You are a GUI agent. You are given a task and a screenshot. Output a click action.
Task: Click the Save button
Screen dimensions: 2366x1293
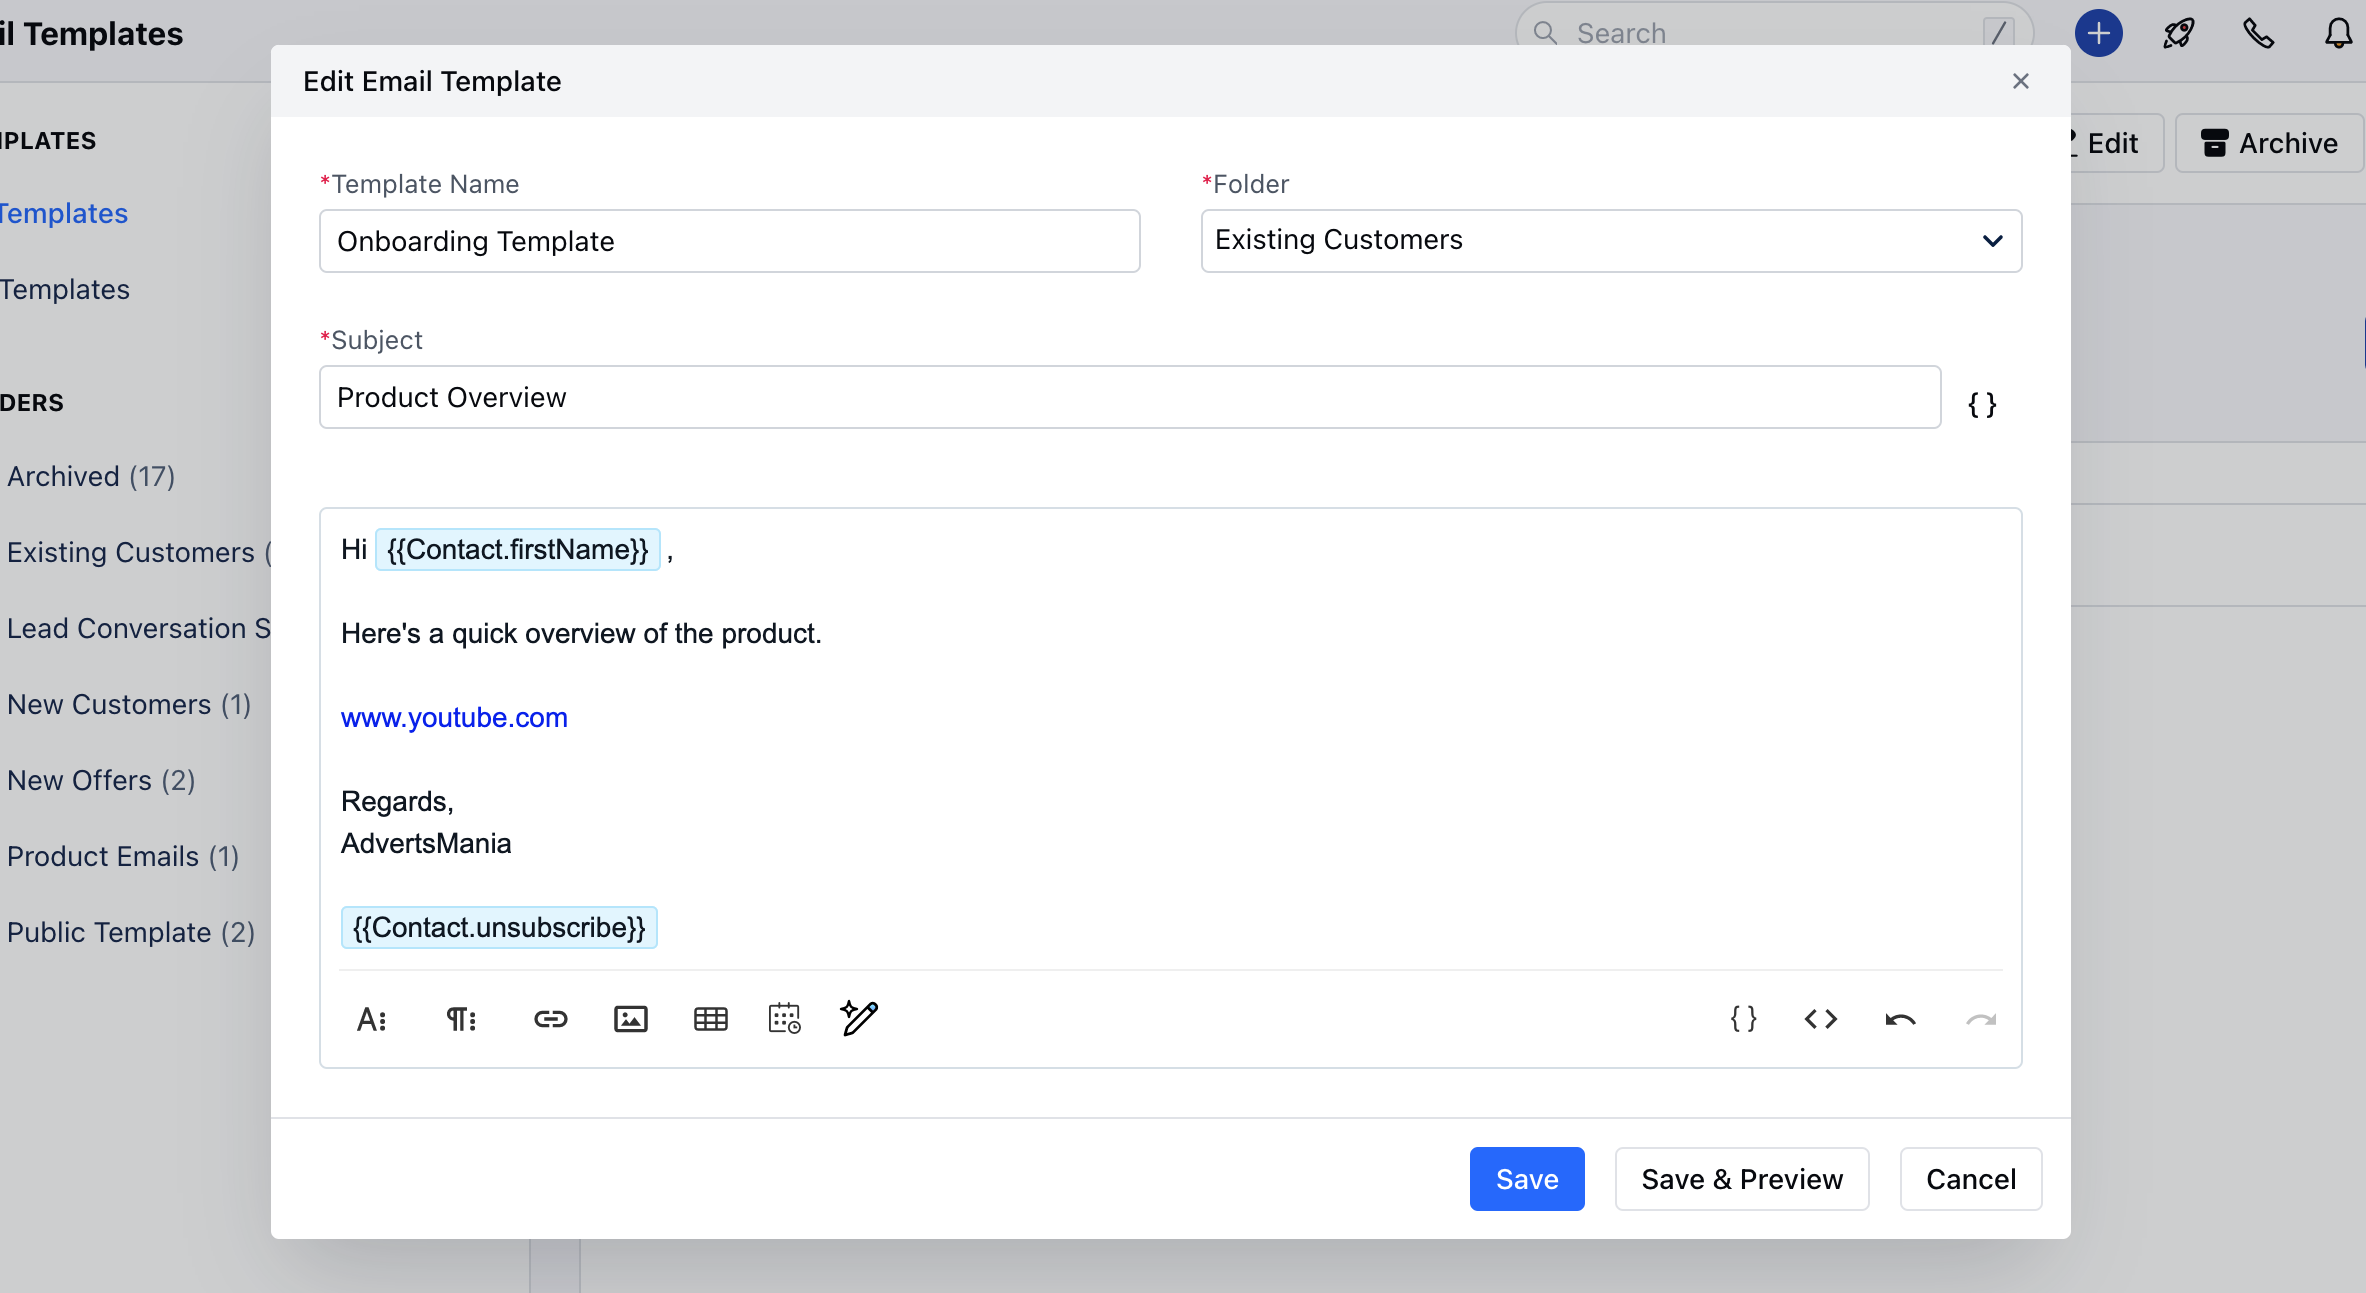[x=1526, y=1179]
